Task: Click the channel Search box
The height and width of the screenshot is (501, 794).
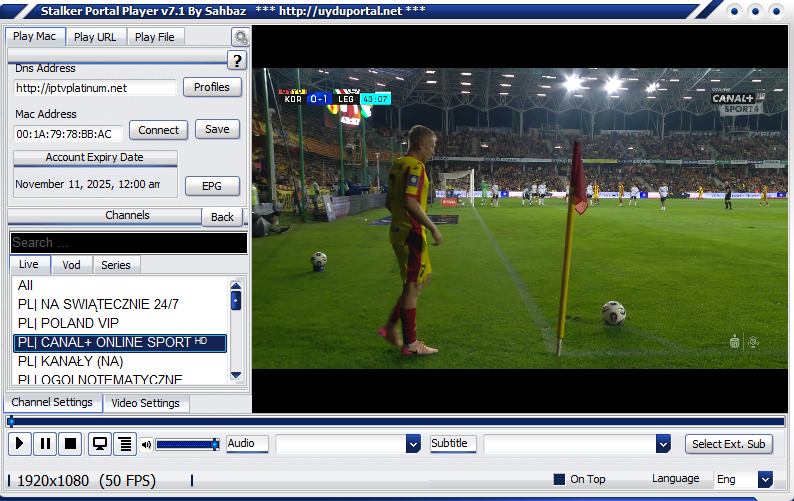Action: click(x=129, y=243)
